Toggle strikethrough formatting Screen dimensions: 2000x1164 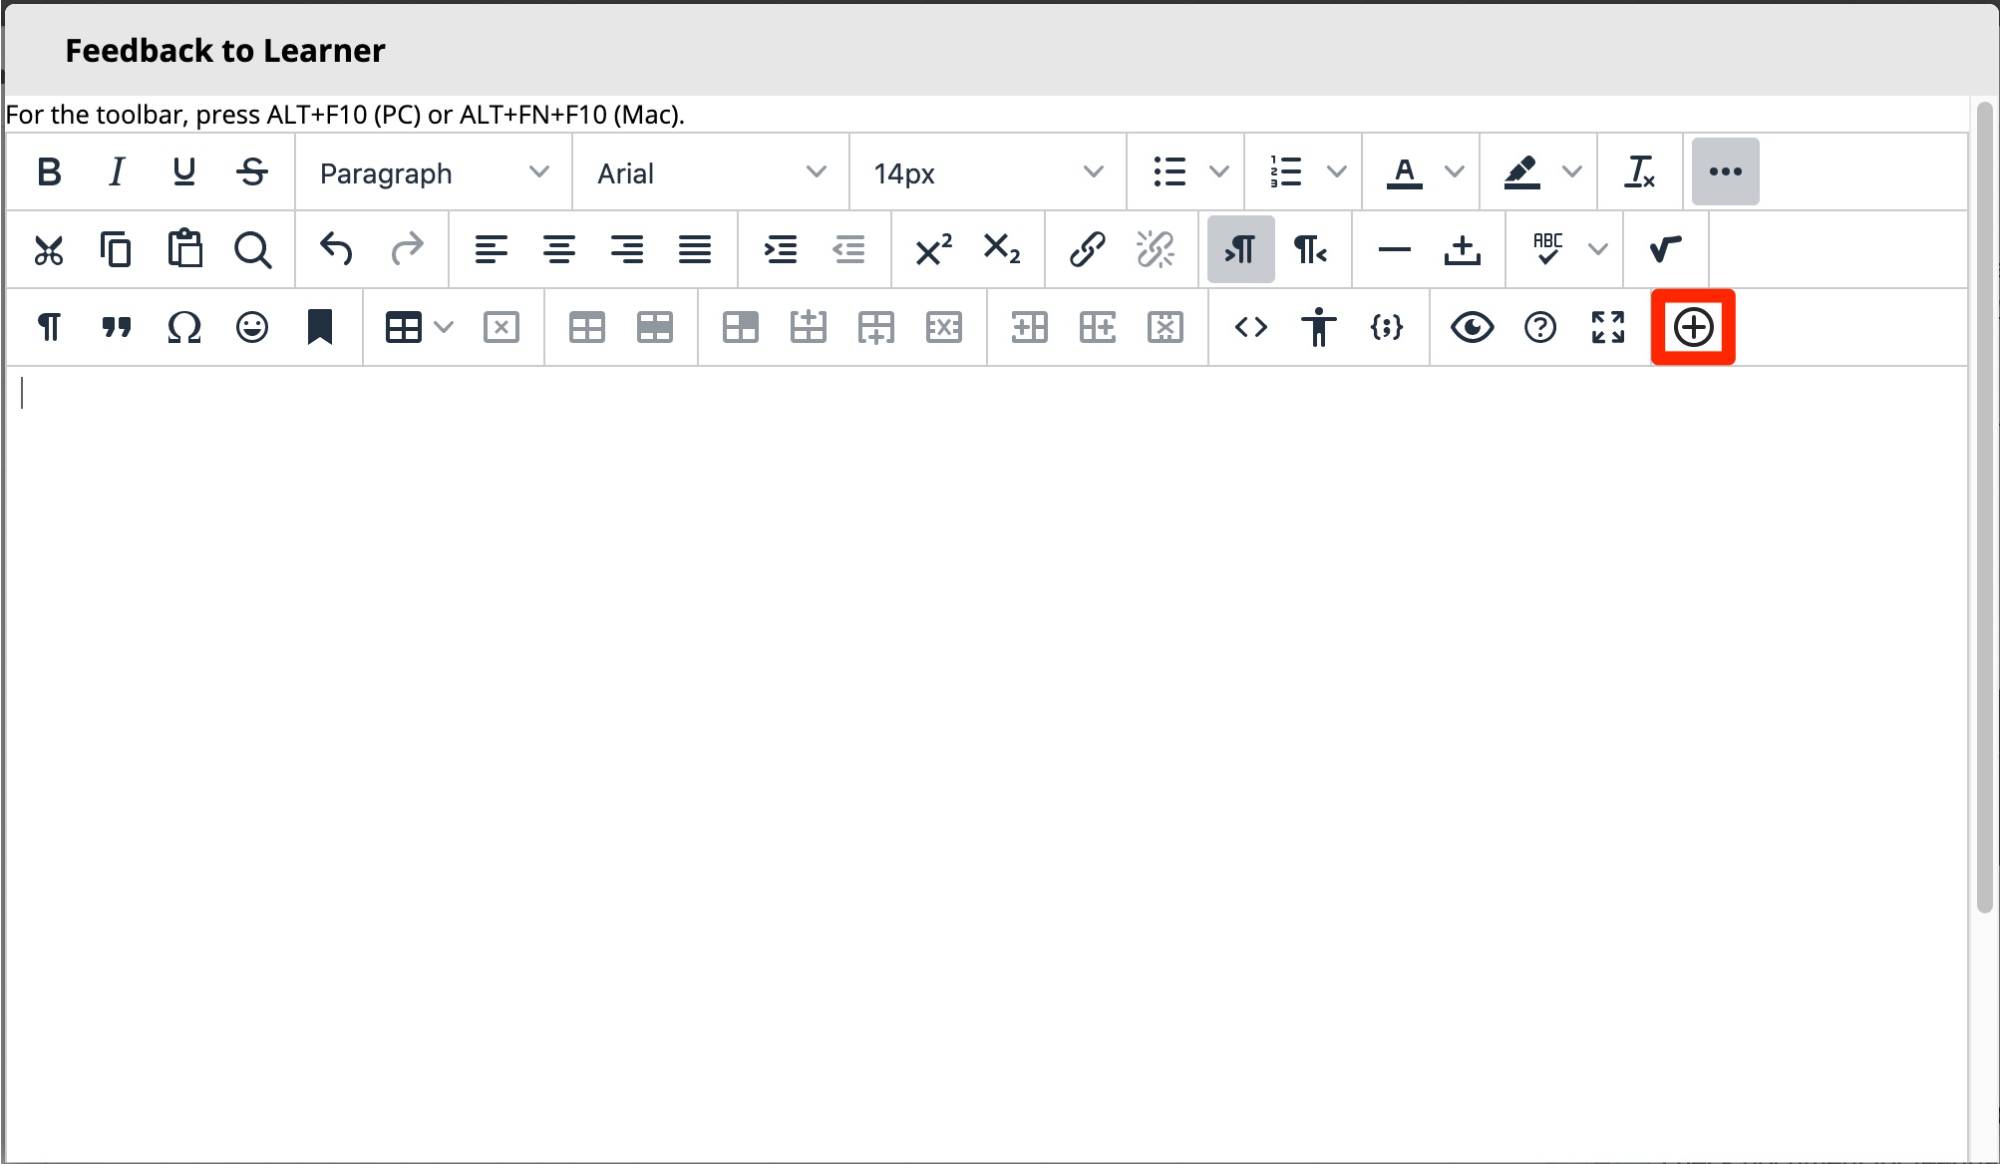pyautogui.click(x=252, y=172)
